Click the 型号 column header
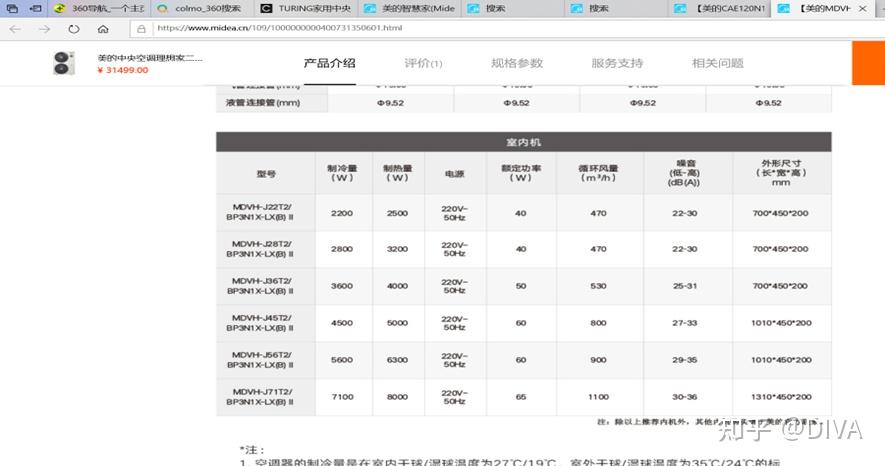 (266, 174)
